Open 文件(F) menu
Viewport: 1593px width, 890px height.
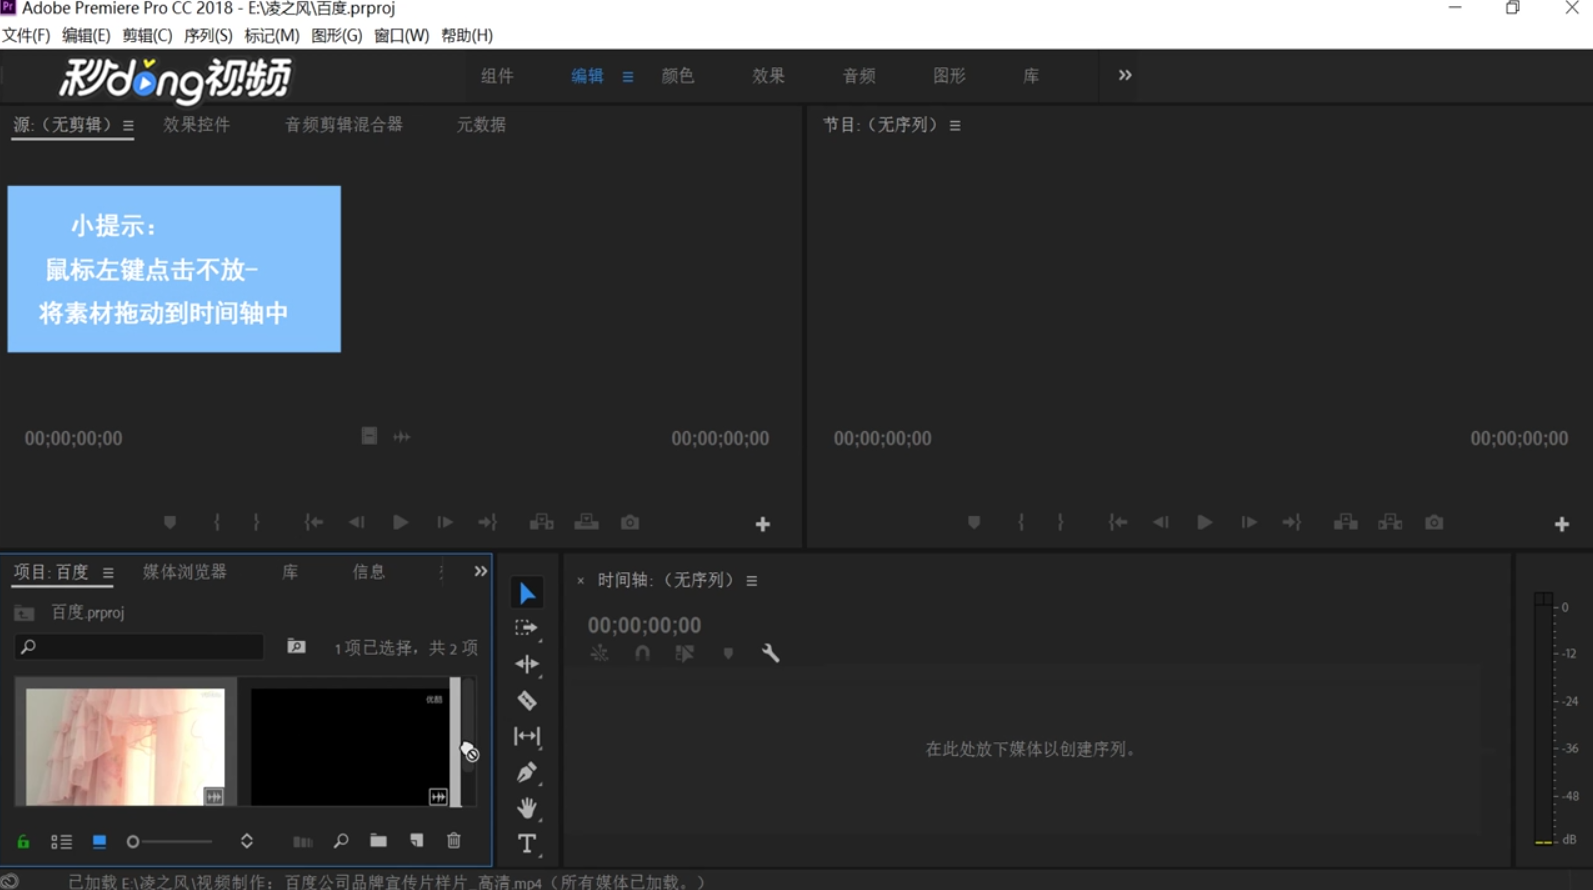click(x=26, y=35)
